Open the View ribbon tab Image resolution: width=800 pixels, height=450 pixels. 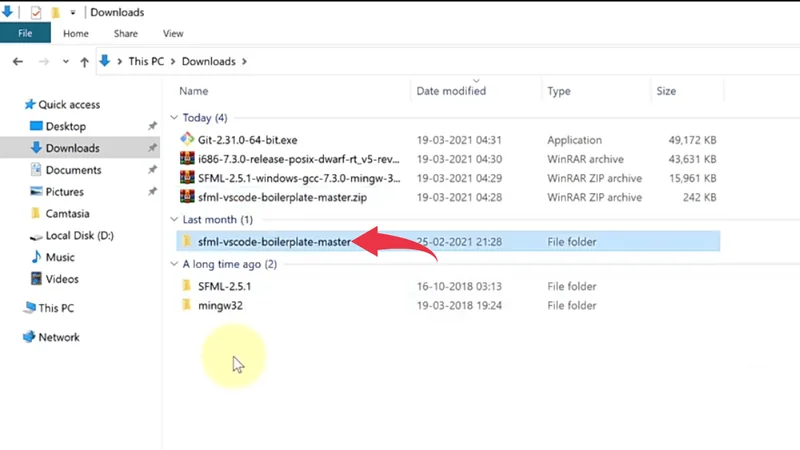click(x=175, y=33)
